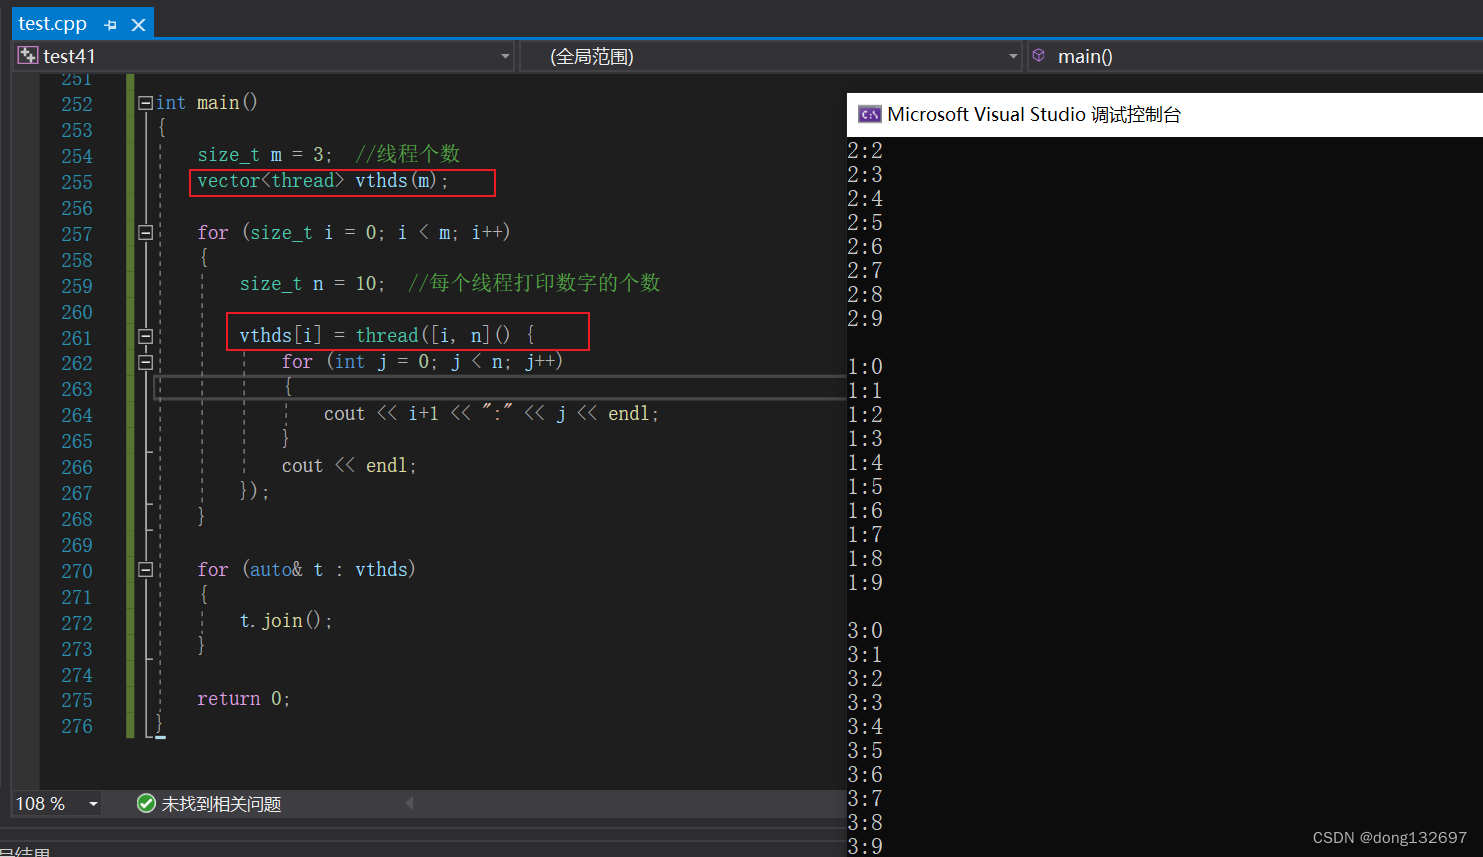
Task: Click the comment '//线程个数'
Action: pyautogui.click(x=408, y=154)
